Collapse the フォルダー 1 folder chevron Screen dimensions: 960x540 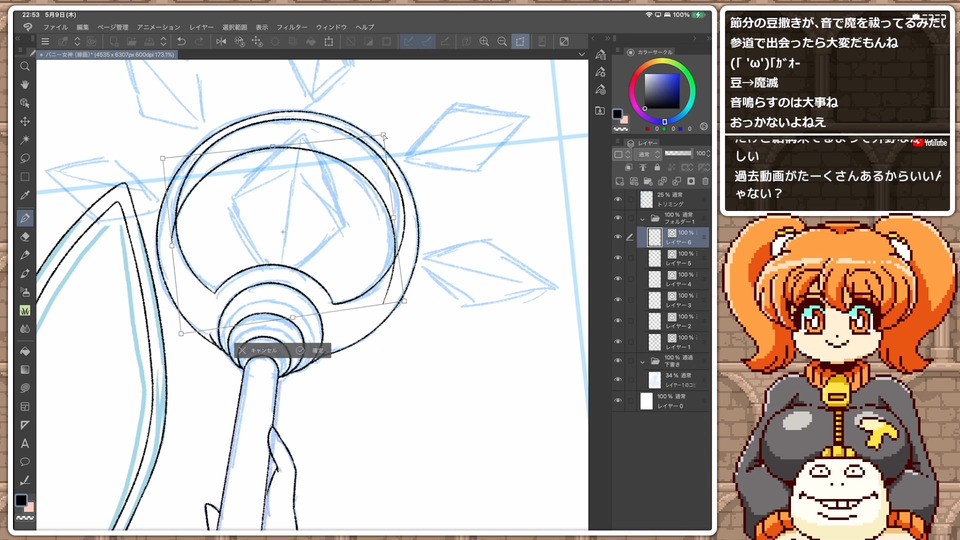click(642, 219)
